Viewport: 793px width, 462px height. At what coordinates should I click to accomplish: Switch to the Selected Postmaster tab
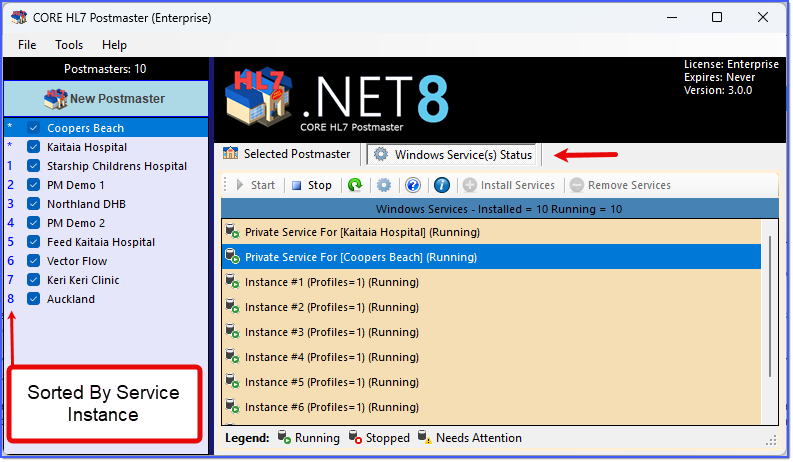tap(287, 154)
